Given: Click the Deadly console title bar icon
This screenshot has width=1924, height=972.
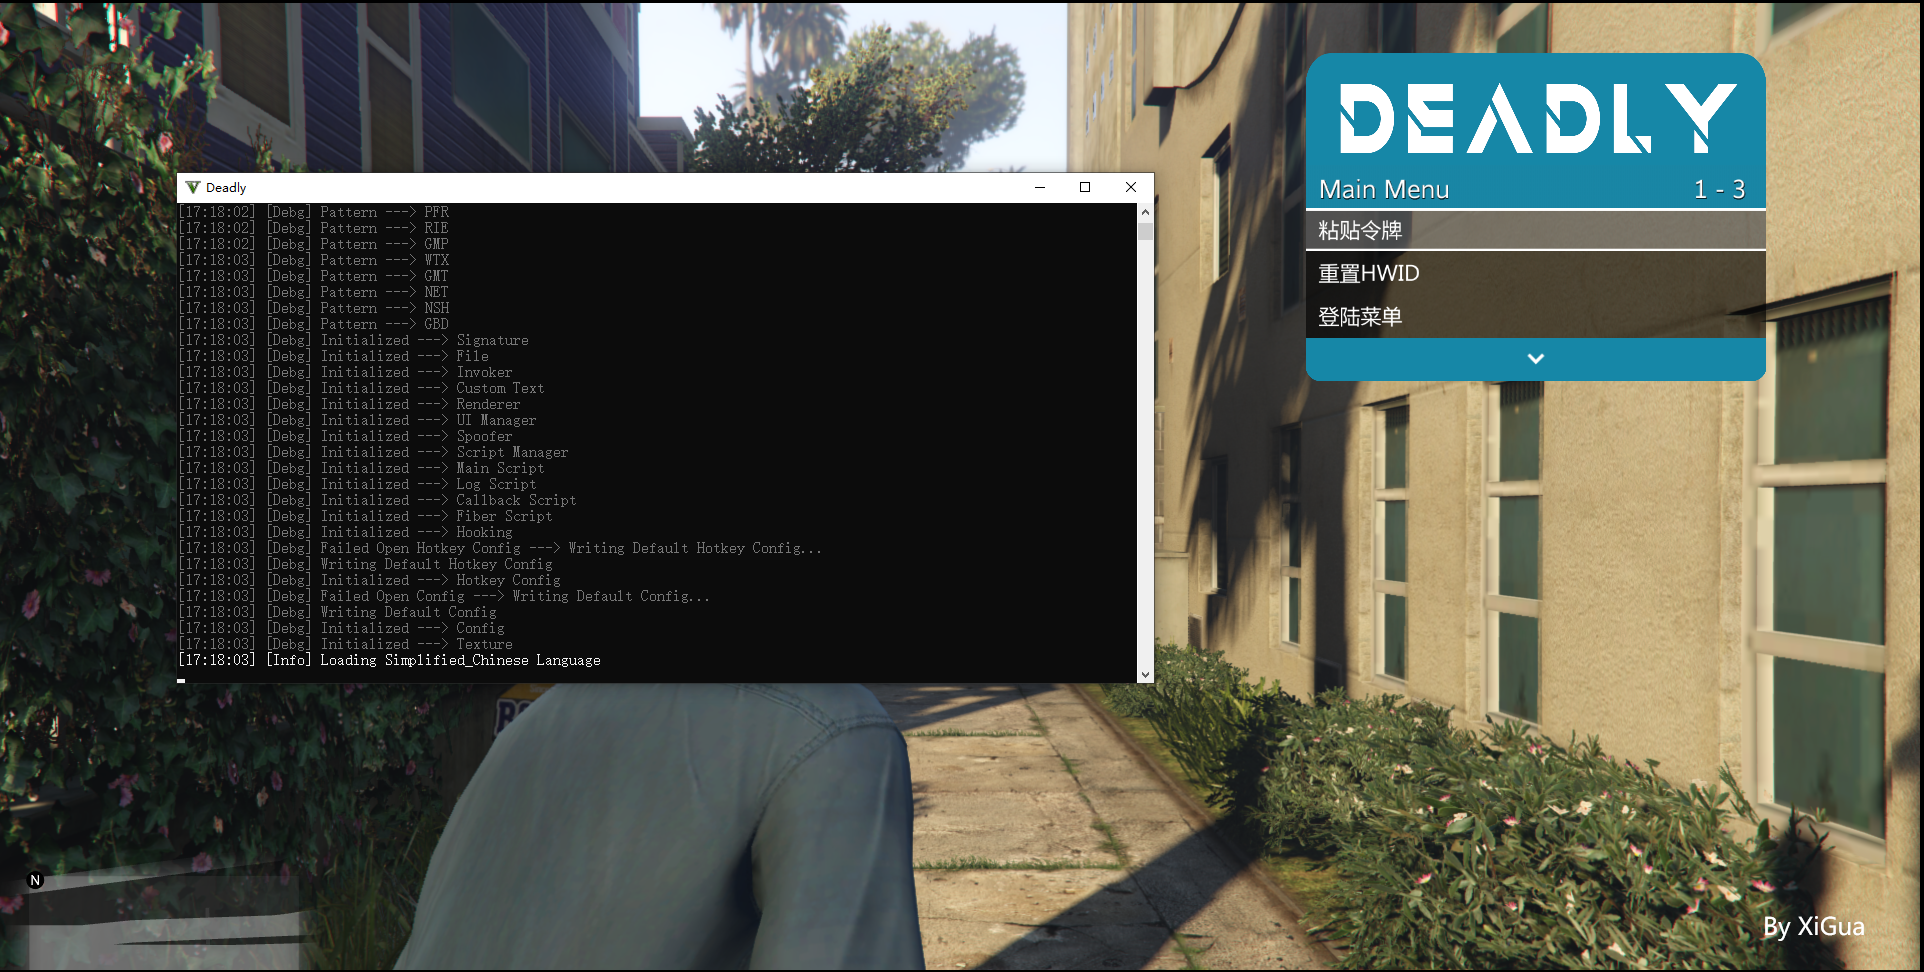Looking at the screenshot, I should (193, 187).
